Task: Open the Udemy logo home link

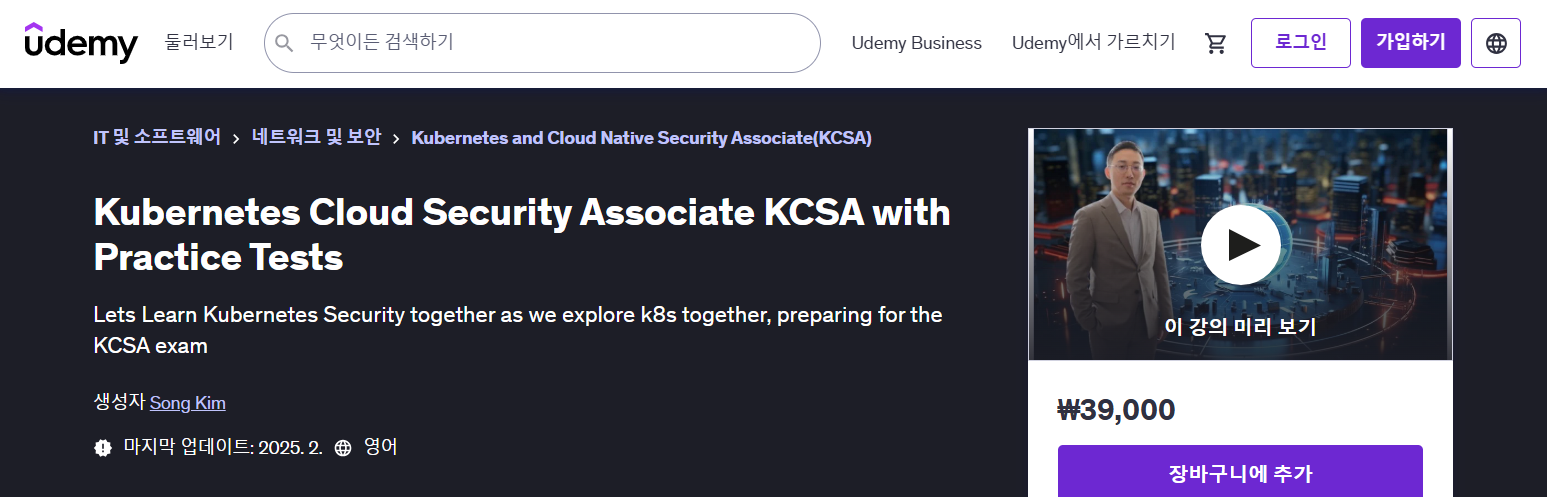Action: [81, 43]
